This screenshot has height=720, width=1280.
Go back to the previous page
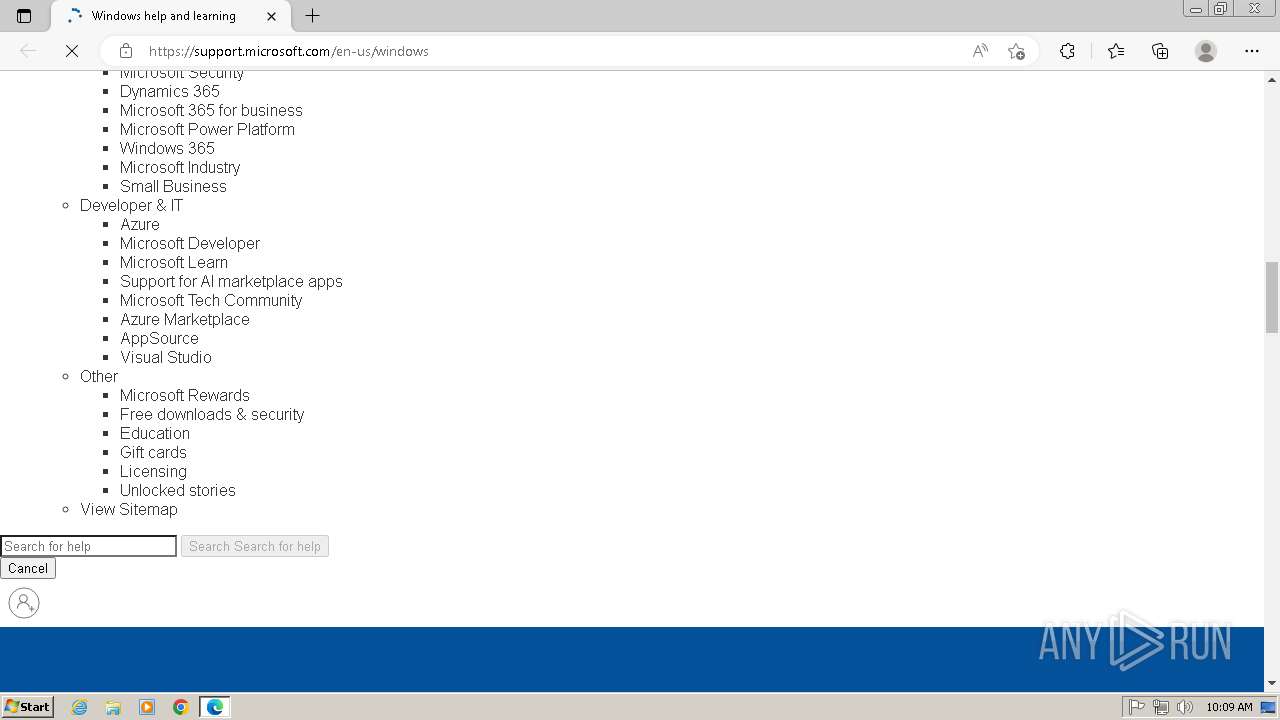click(x=28, y=51)
